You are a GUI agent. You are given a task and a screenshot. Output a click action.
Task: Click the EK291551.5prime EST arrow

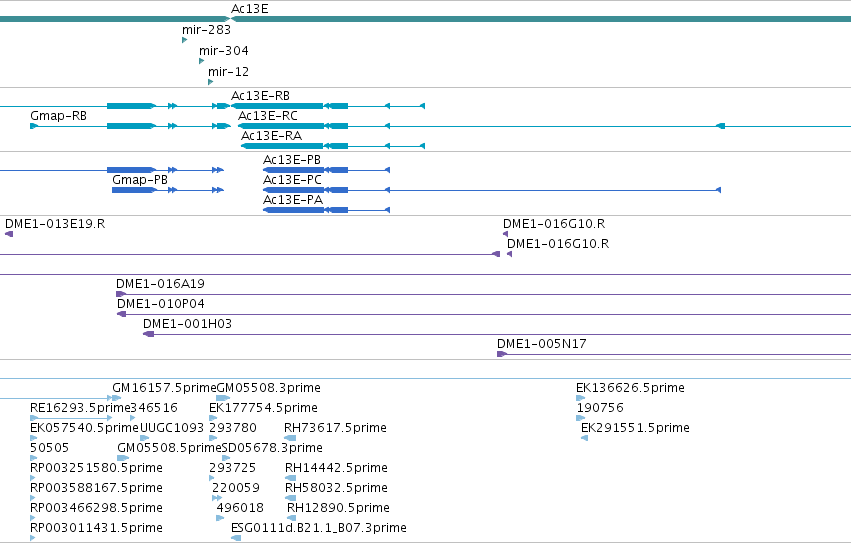(585, 438)
